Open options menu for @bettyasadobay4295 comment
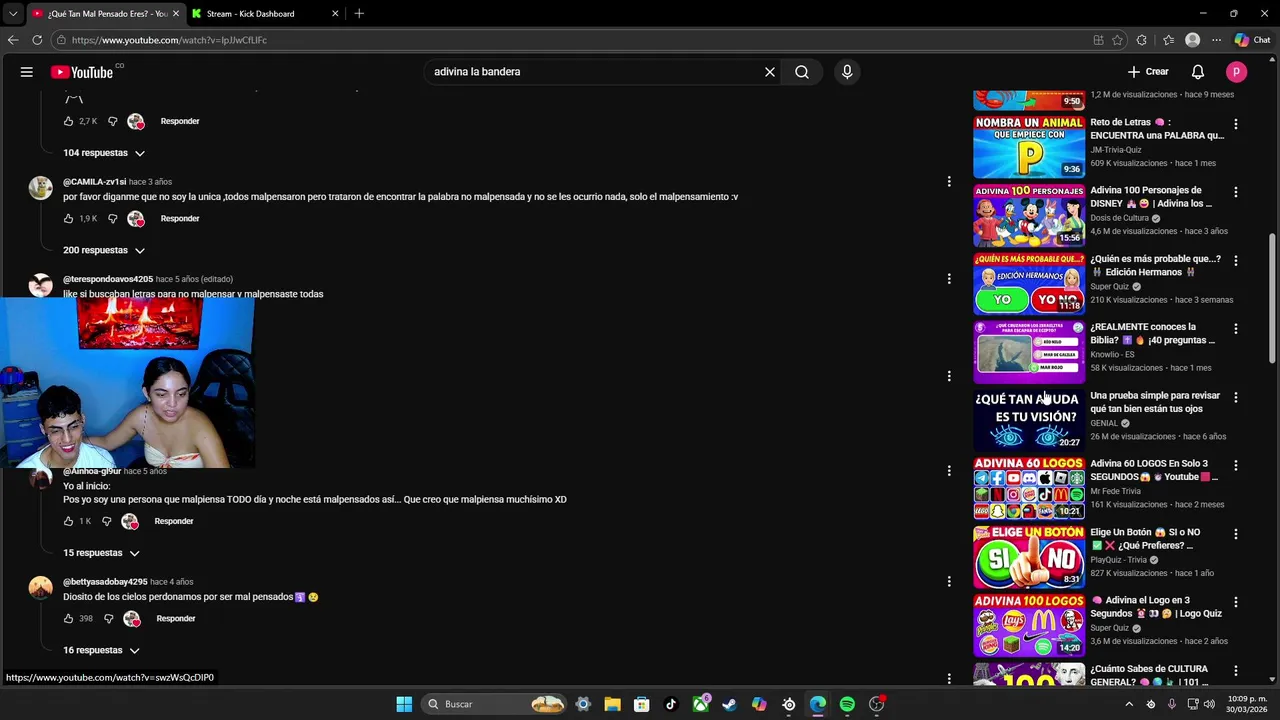Viewport: 1280px width, 720px height. tap(949, 582)
